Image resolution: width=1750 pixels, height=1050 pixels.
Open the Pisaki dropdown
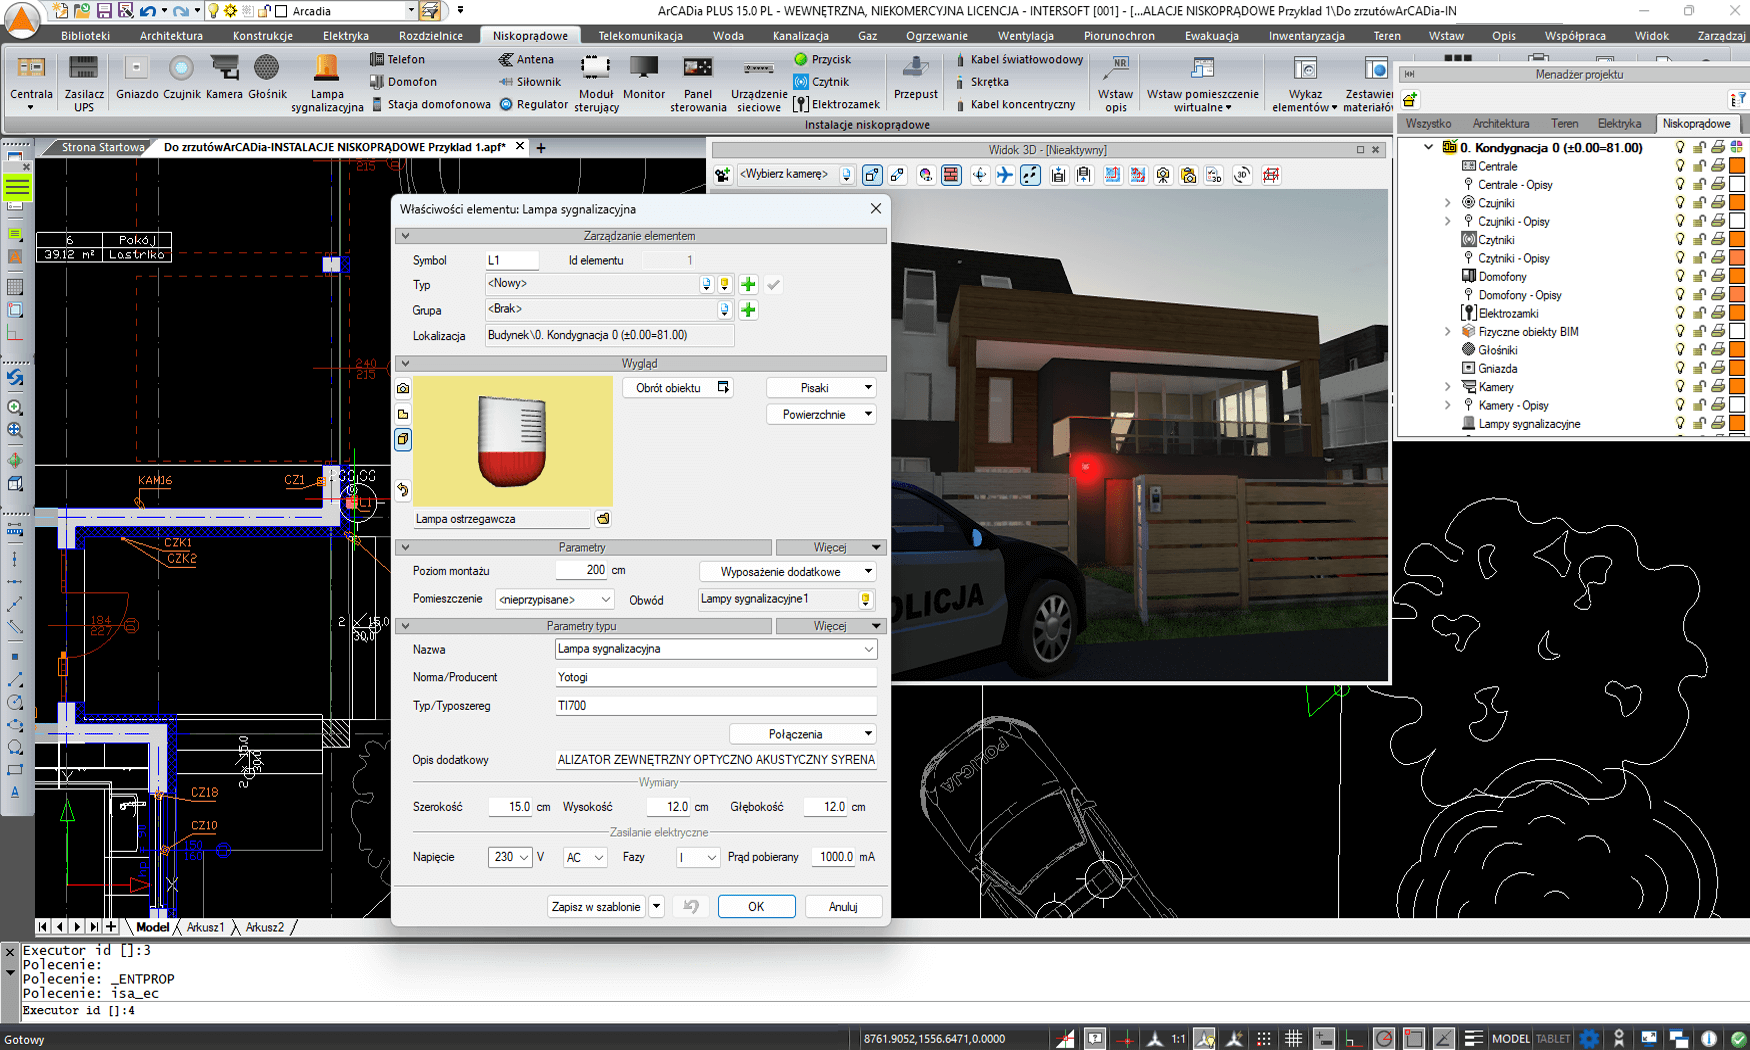pos(821,388)
